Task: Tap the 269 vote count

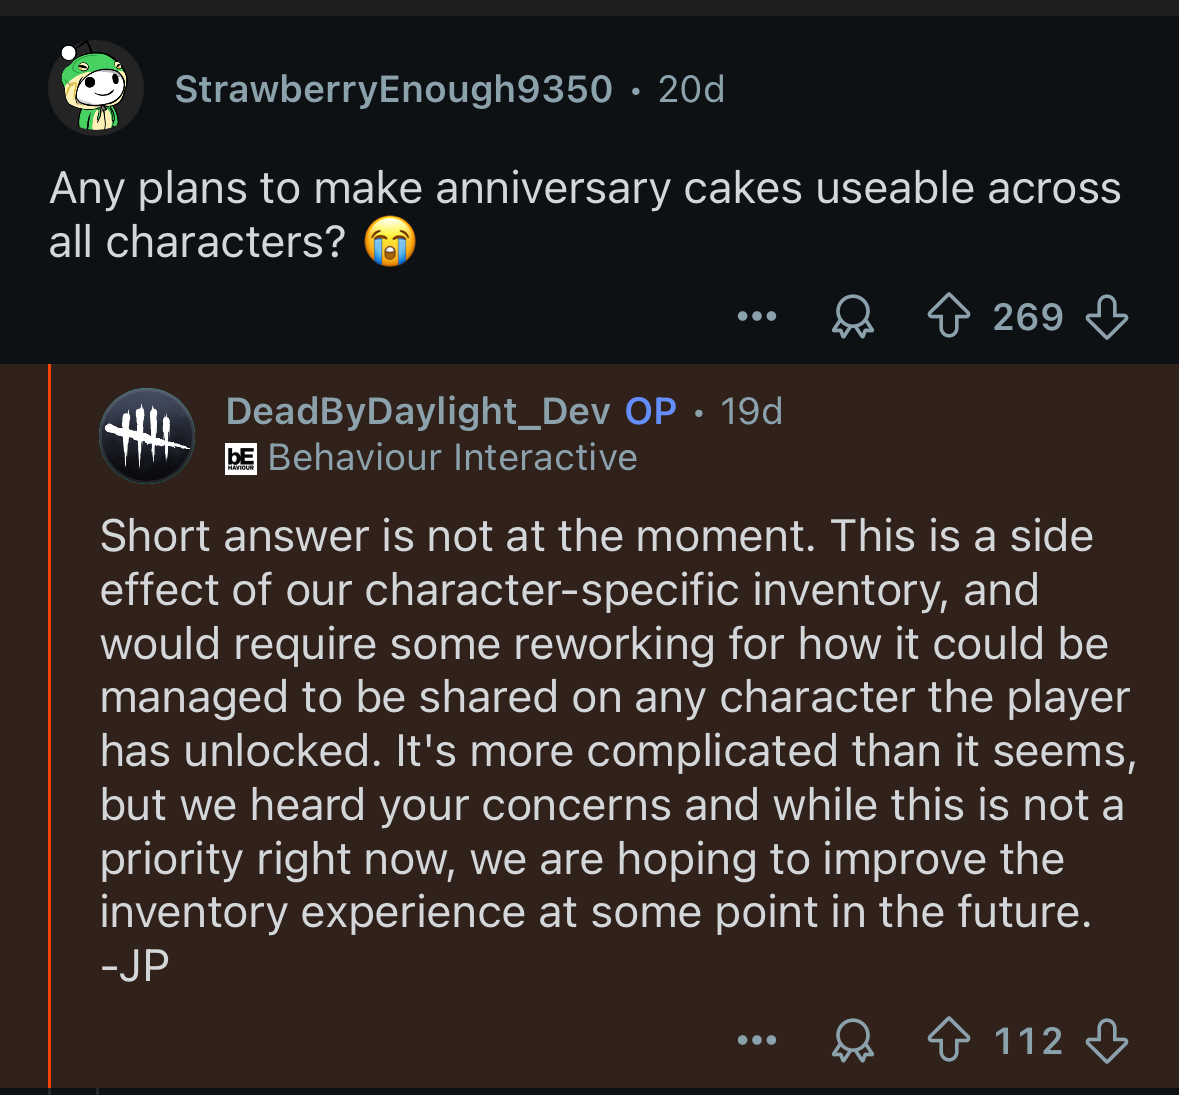Action: click(x=1027, y=318)
